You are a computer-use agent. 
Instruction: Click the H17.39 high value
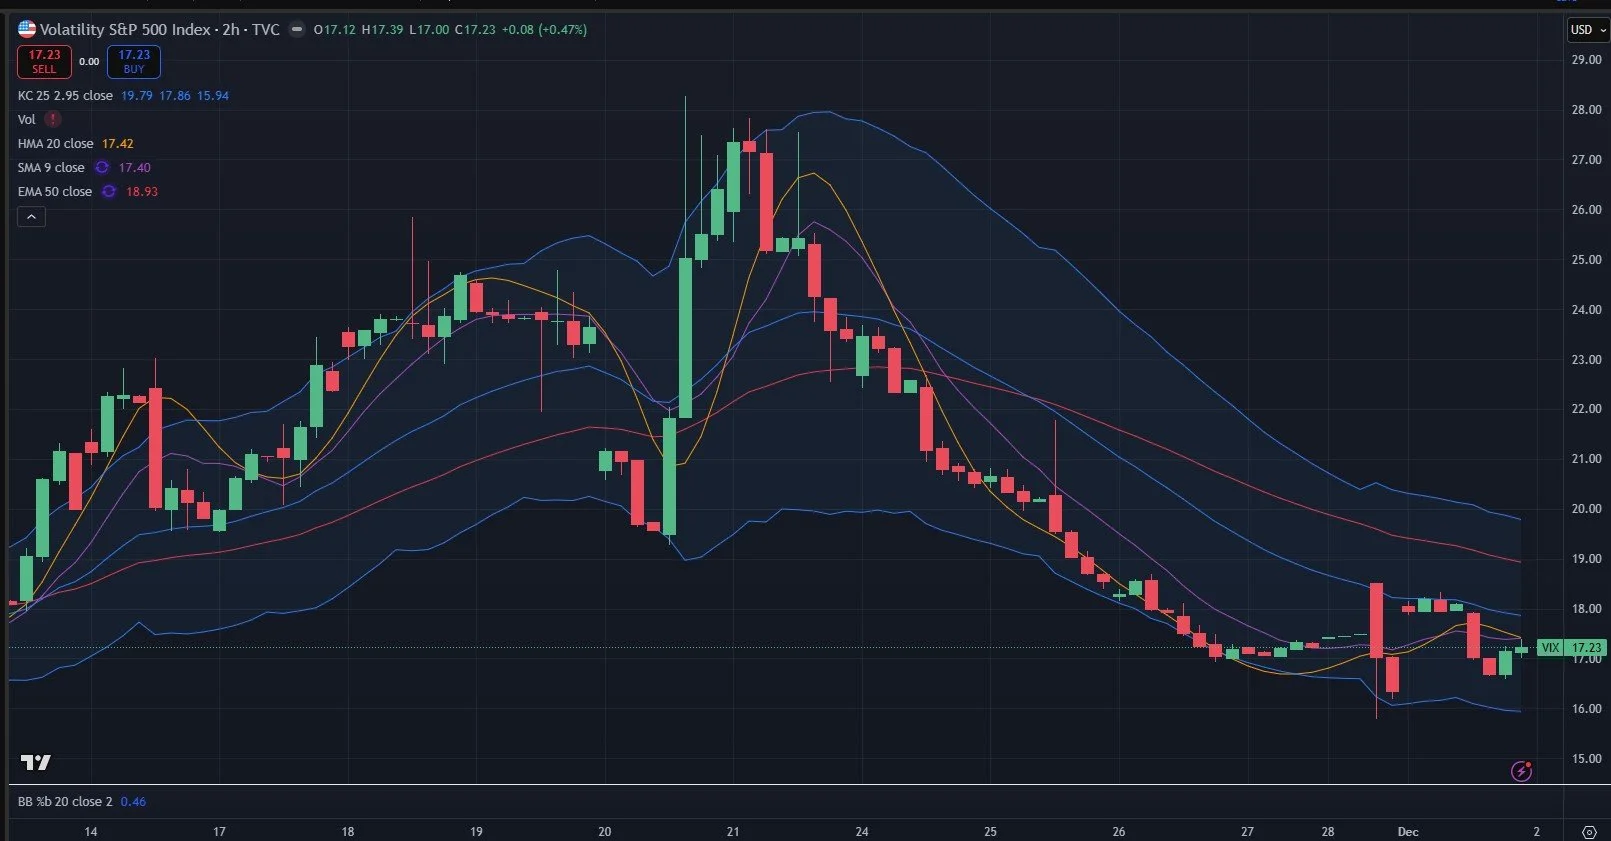tap(382, 30)
